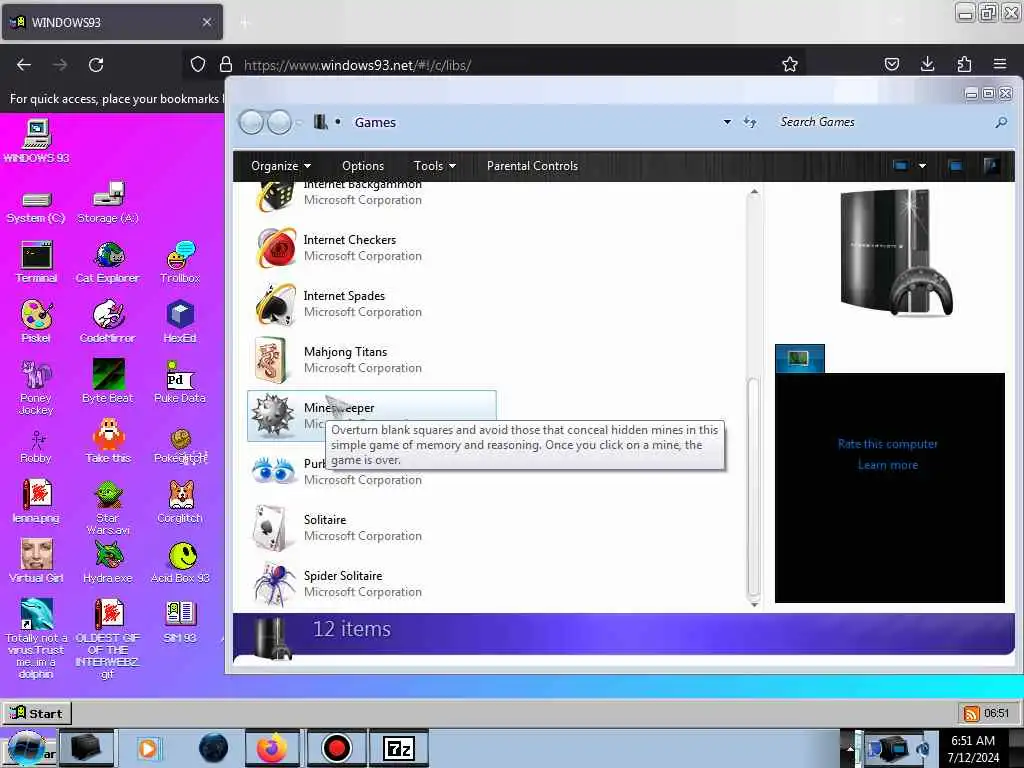Viewport: 1024px width, 768px height.
Task: Launch Robby desktop icon
Action: [36, 447]
